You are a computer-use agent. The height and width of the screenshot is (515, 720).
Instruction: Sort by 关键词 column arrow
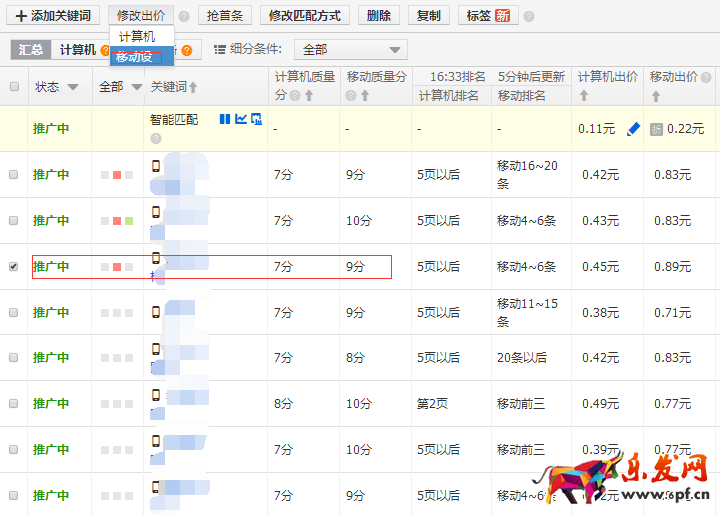[x=193, y=87]
